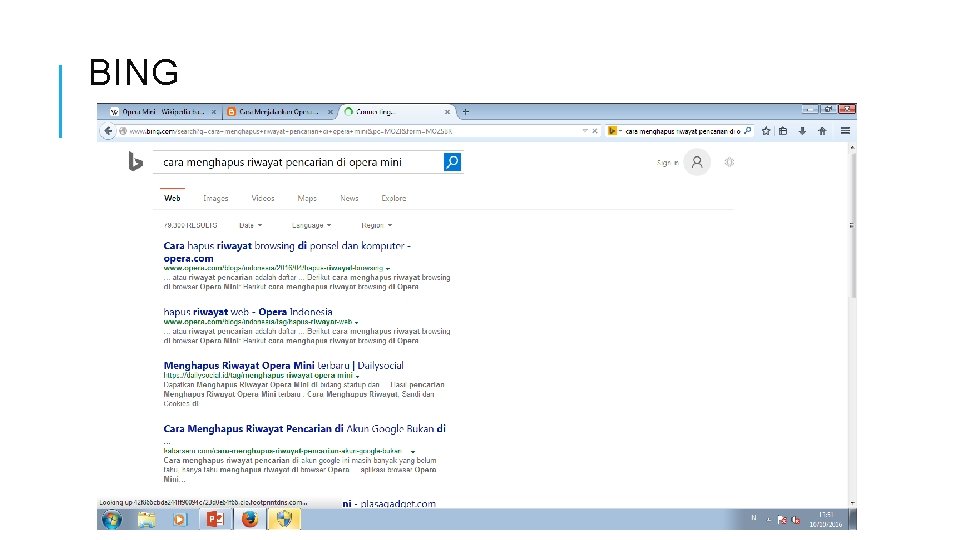The image size is (960, 540).
Task: Click the Bookmark star icon in toolbar
Action: [x=765, y=130]
